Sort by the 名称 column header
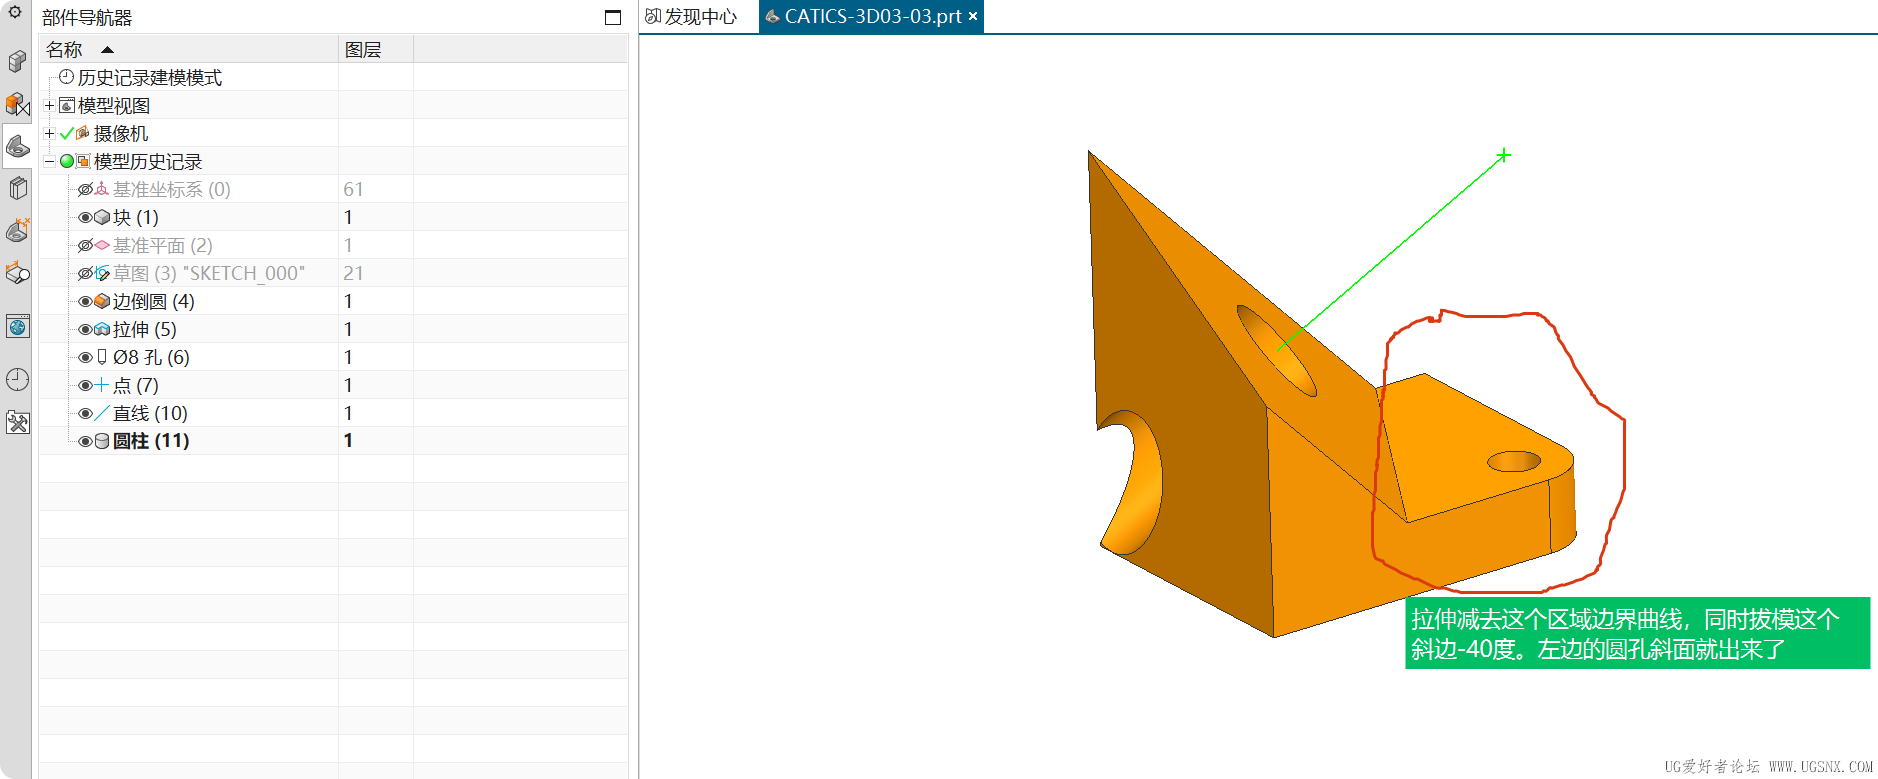Viewport: 1878px width, 779px height. (x=189, y=49)
